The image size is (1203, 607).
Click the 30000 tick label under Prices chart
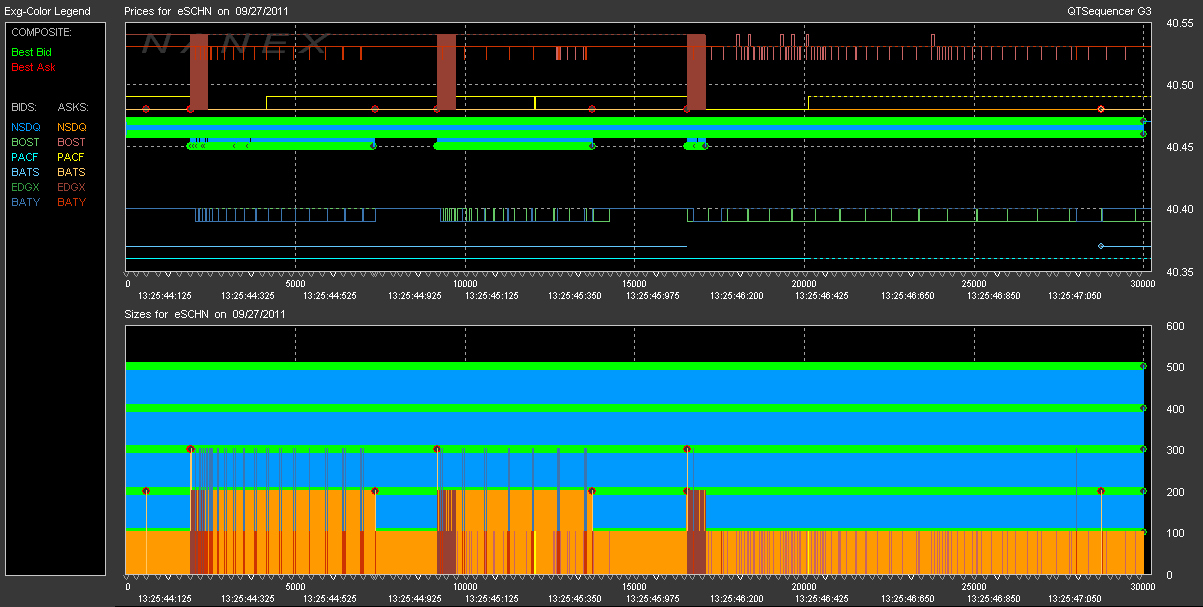pyautogui.click(x=1142, y=284)
